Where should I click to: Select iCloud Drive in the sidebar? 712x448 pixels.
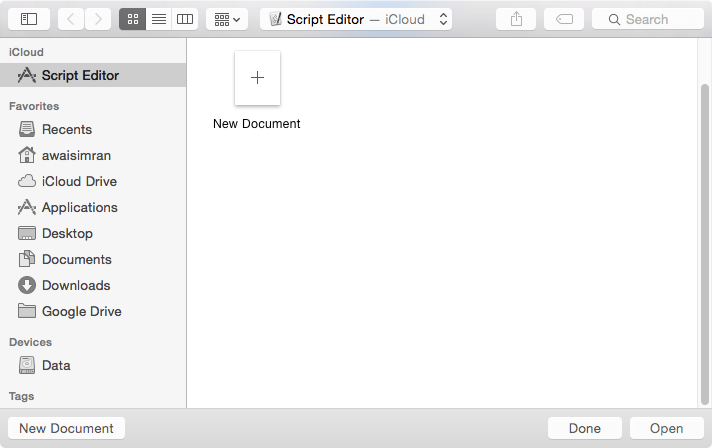93,181
